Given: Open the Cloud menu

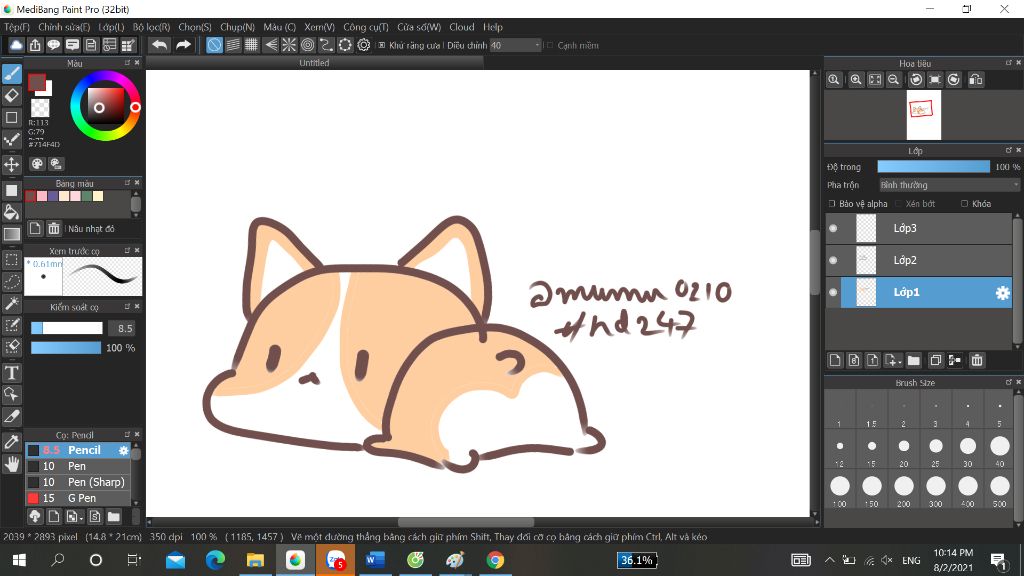Looking at the screenshot, I should point(462,27).
